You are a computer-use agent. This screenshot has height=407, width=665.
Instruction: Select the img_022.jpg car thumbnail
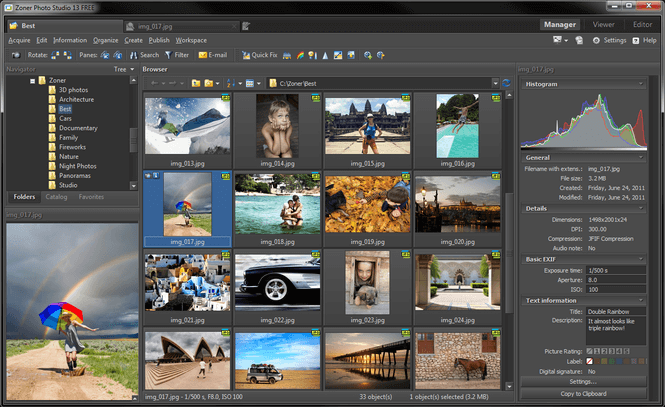pos(277,283)
